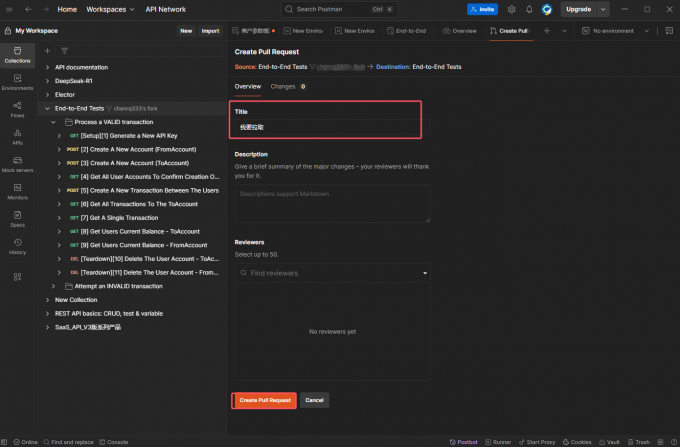This screenshot has width=680, height=447.
Task: Open the Collections sidebar panel
Action: pyautogui.click(x=17, y=55)
